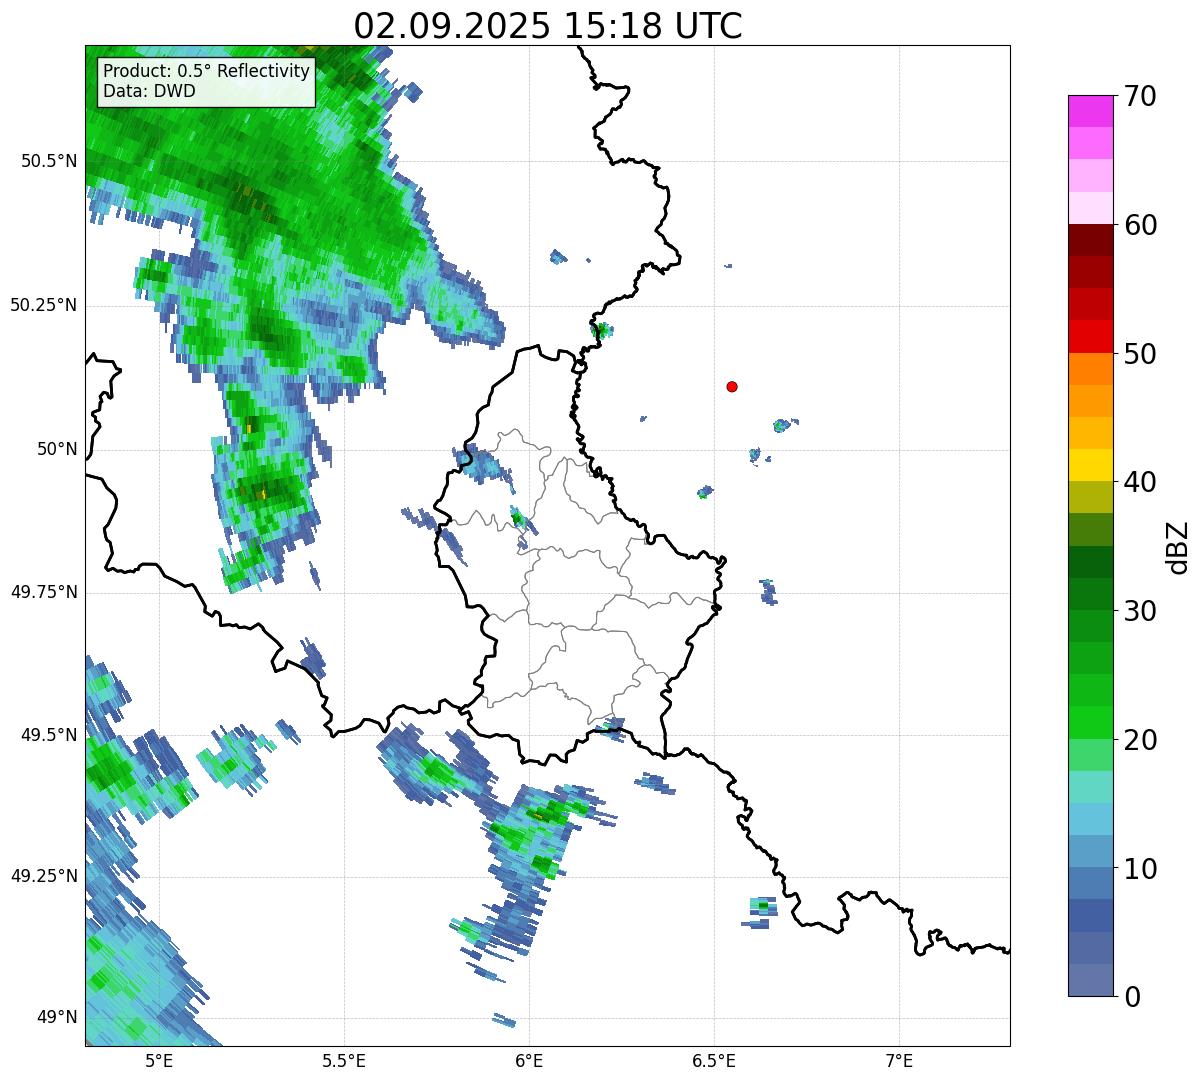Click the yellow colorbar segment at 40
1202x1081 pixels.
pyautogui.click(x=1091, y=465)
